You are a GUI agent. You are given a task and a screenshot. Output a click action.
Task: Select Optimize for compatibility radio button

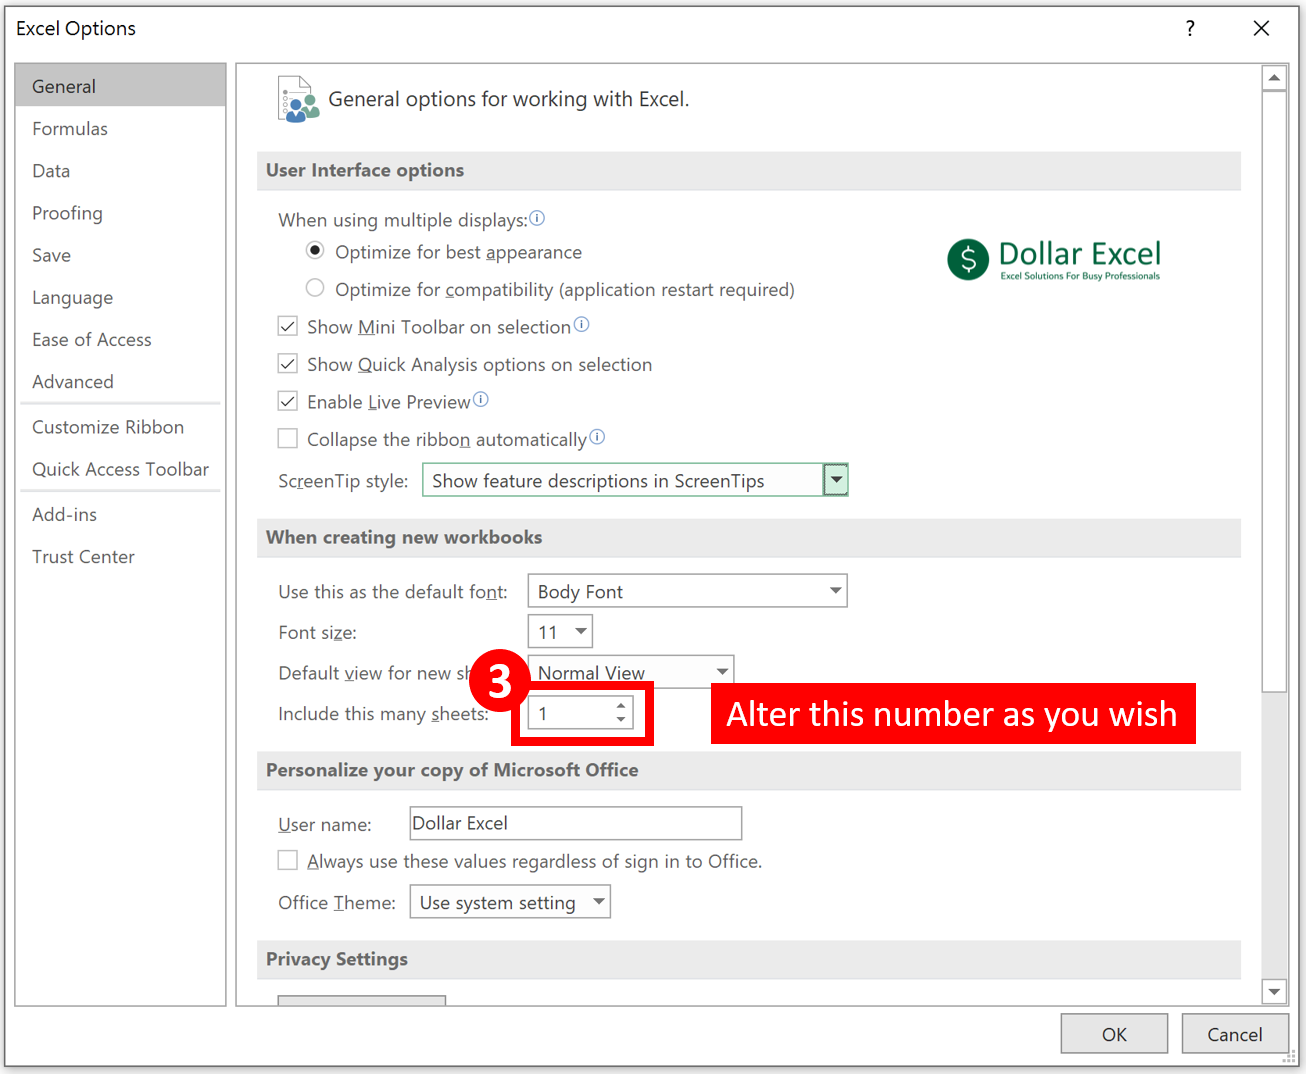coord(315,288)
